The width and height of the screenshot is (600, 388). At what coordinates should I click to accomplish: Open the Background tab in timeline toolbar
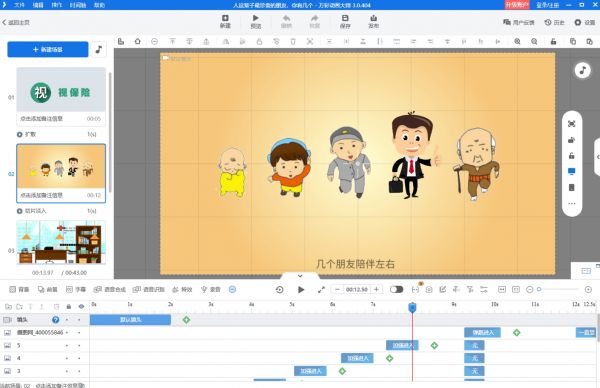click(x=19, y=290)
